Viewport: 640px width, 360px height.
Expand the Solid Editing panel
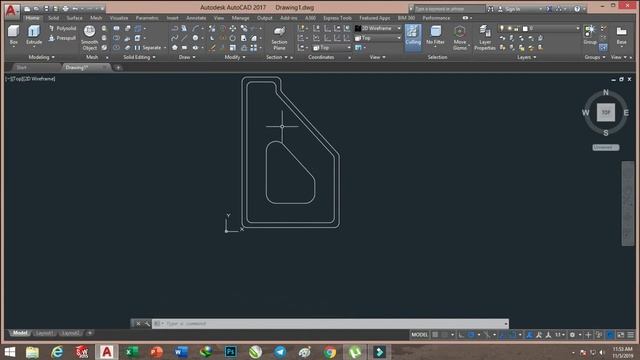[x=139, y=58]
